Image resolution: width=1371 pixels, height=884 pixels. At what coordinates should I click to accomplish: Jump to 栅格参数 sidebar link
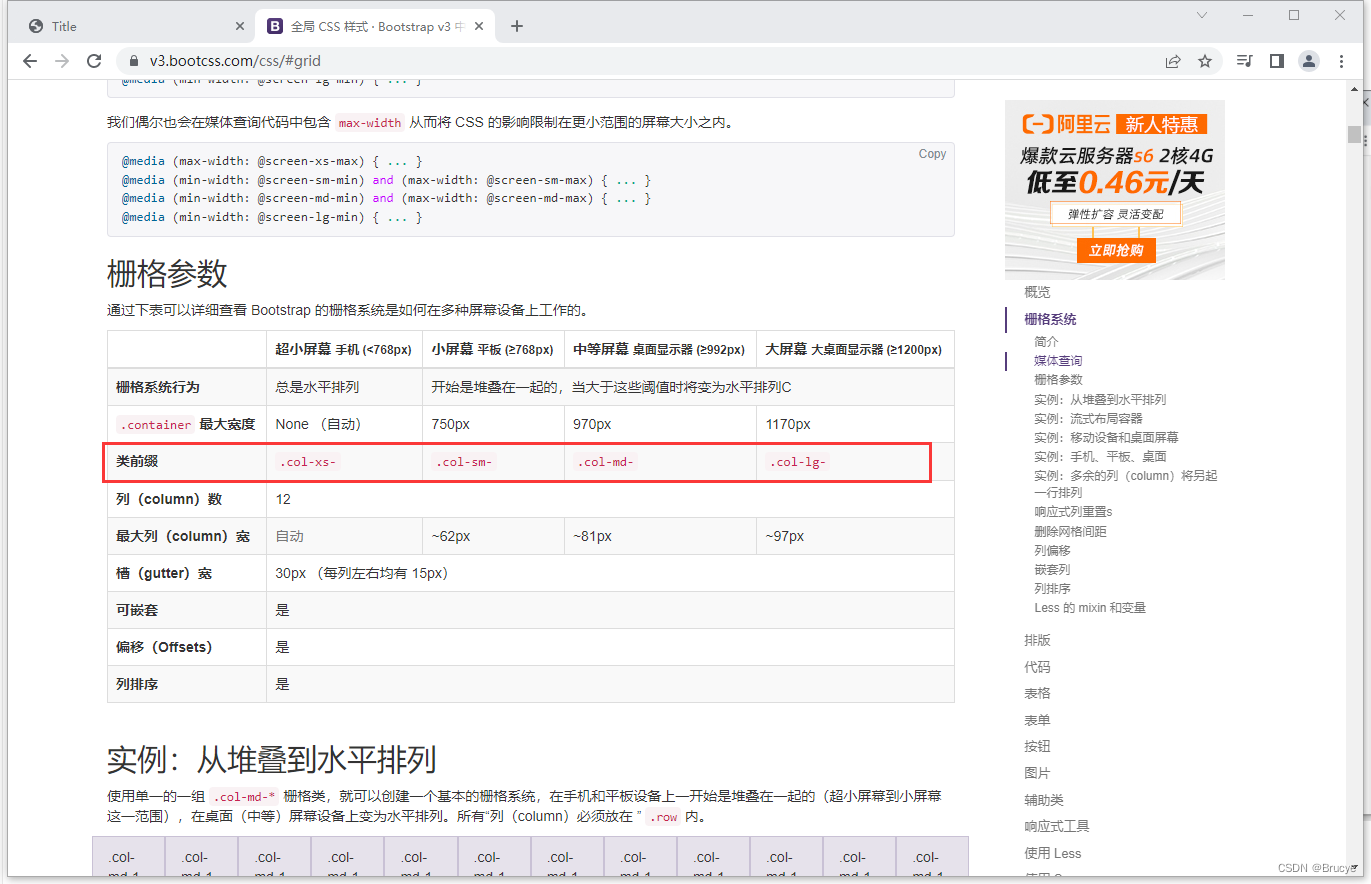[x=1058, y=379]
